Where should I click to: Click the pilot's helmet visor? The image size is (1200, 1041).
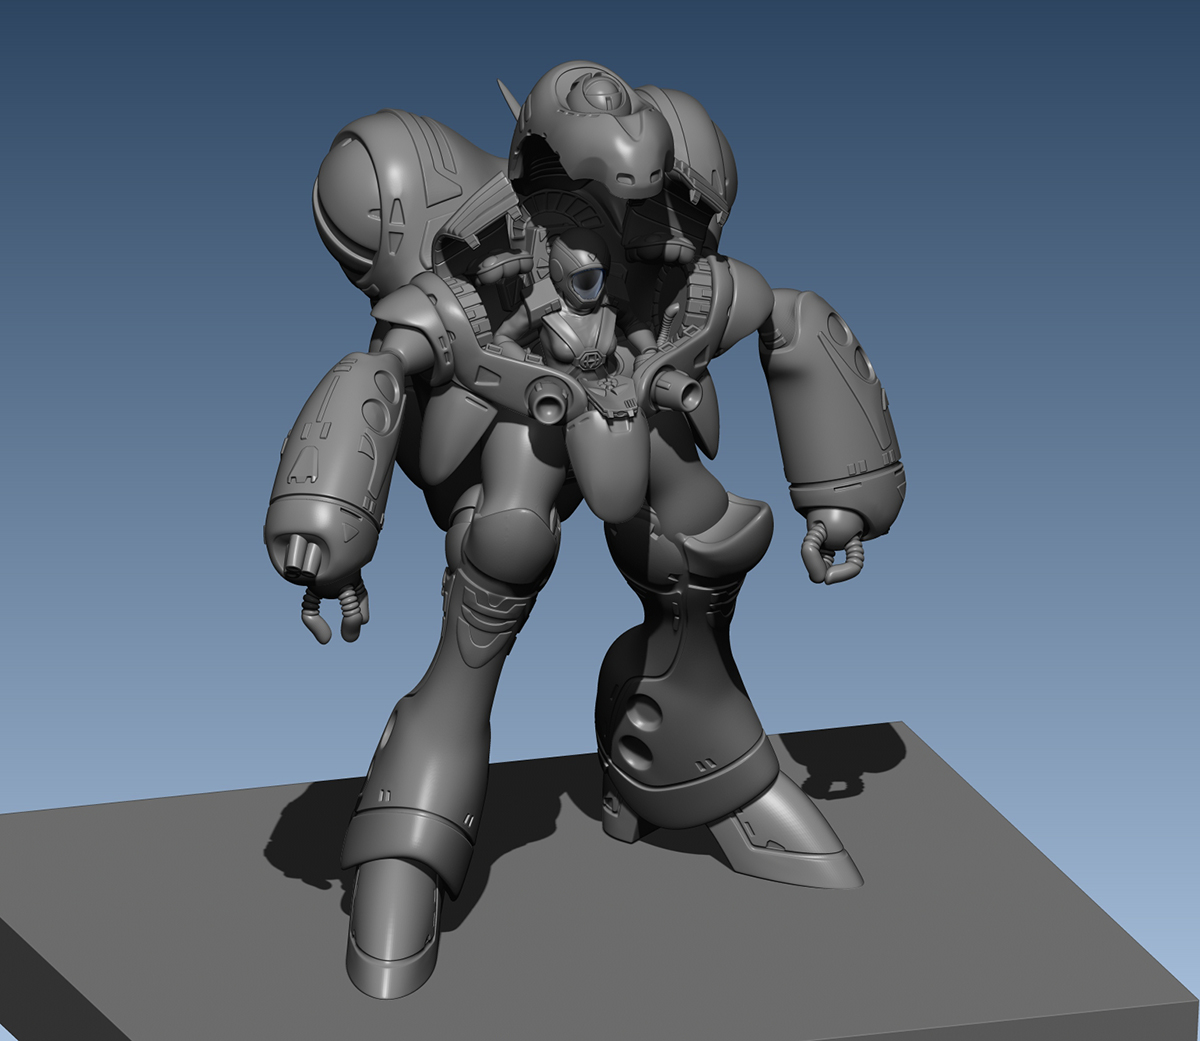(585, 285)
